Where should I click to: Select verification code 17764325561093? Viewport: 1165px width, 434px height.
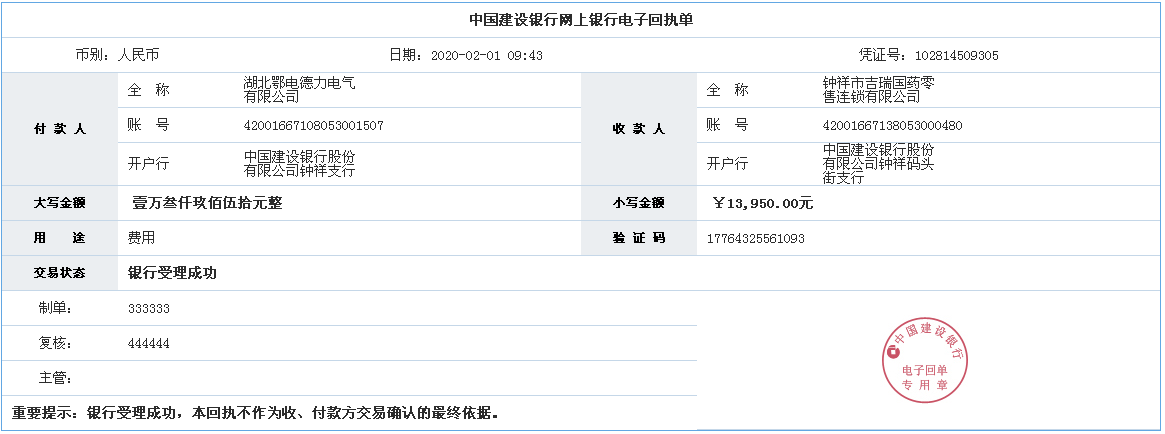coord(756,239)
